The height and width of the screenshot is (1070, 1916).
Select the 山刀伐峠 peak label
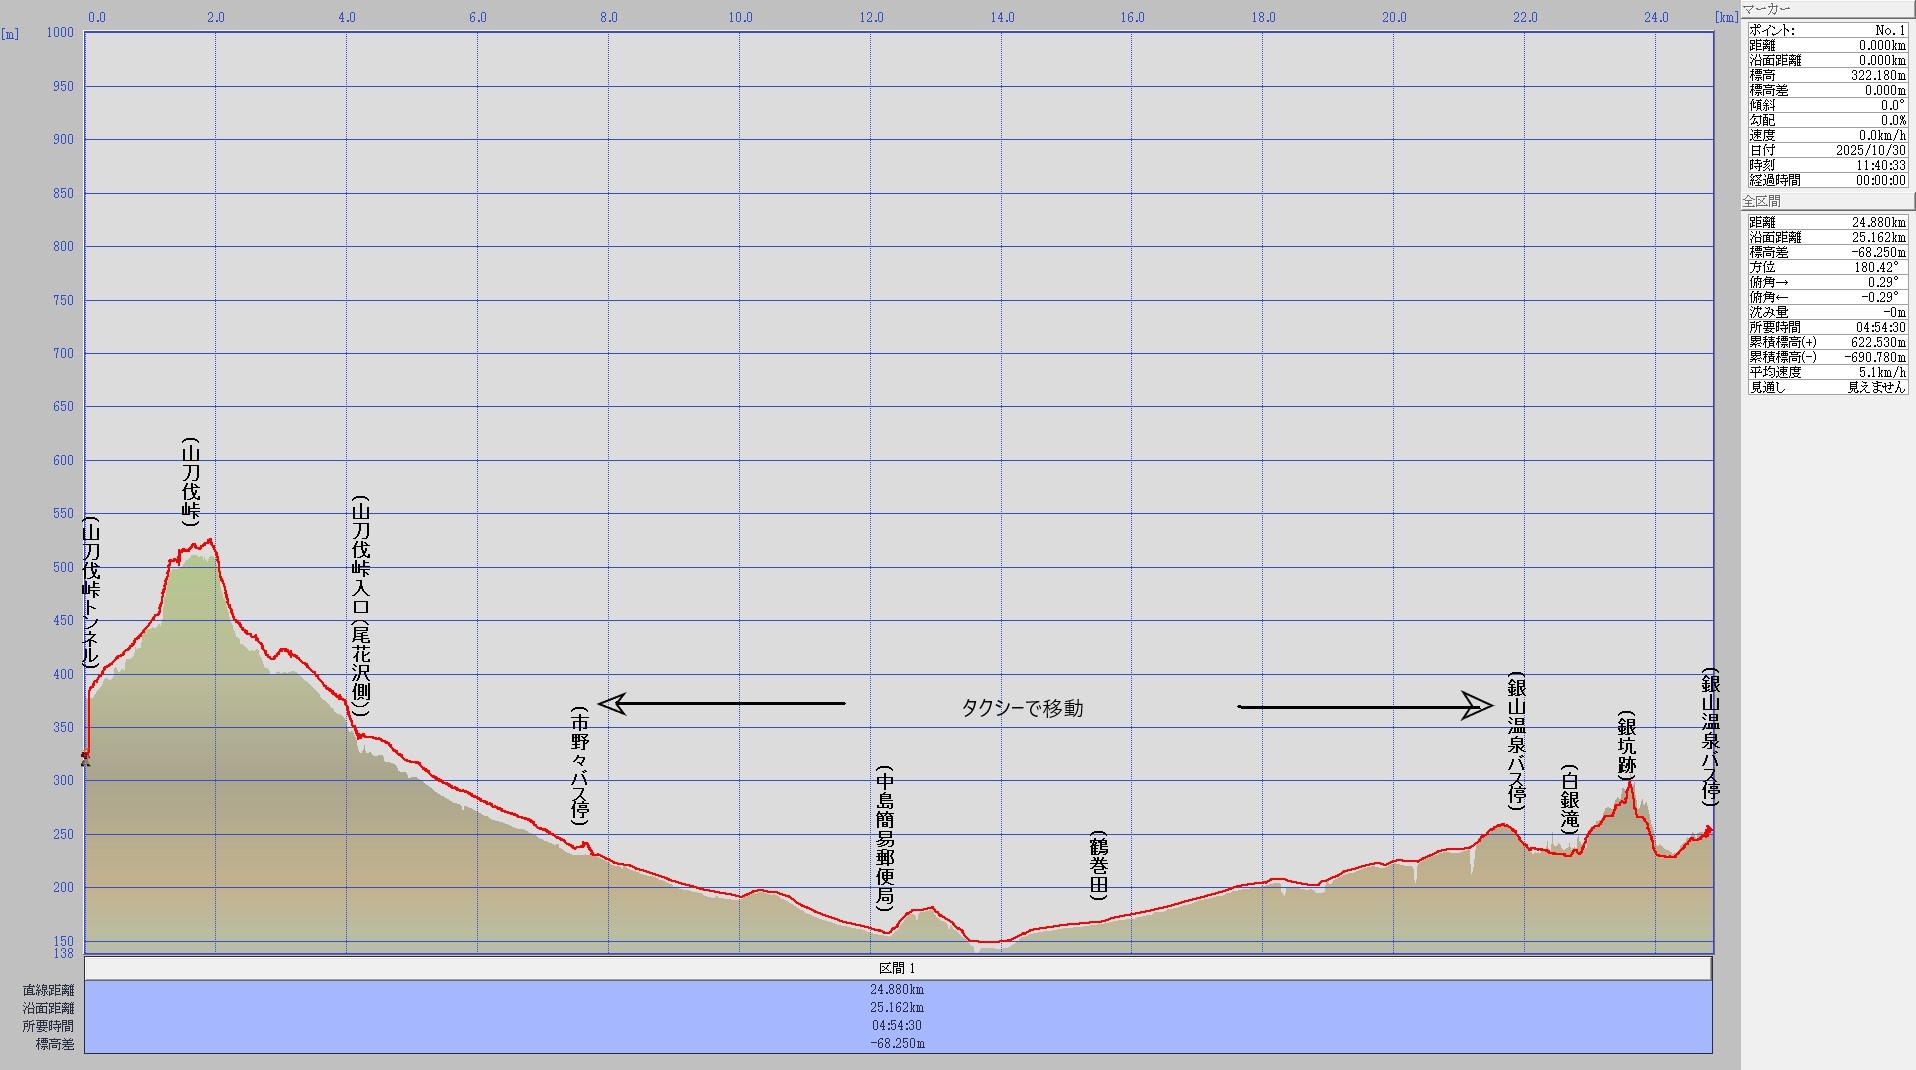pos(191,482)
